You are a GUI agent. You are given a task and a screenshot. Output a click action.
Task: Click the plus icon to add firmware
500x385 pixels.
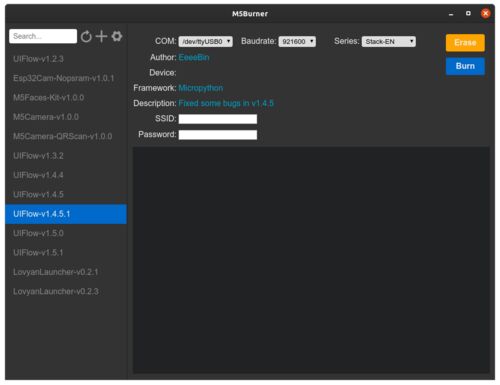[101, 36]
